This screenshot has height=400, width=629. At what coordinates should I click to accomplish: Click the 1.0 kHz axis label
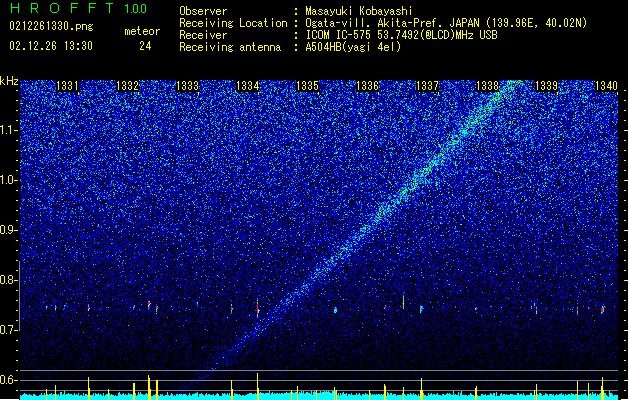pos(9,180)
